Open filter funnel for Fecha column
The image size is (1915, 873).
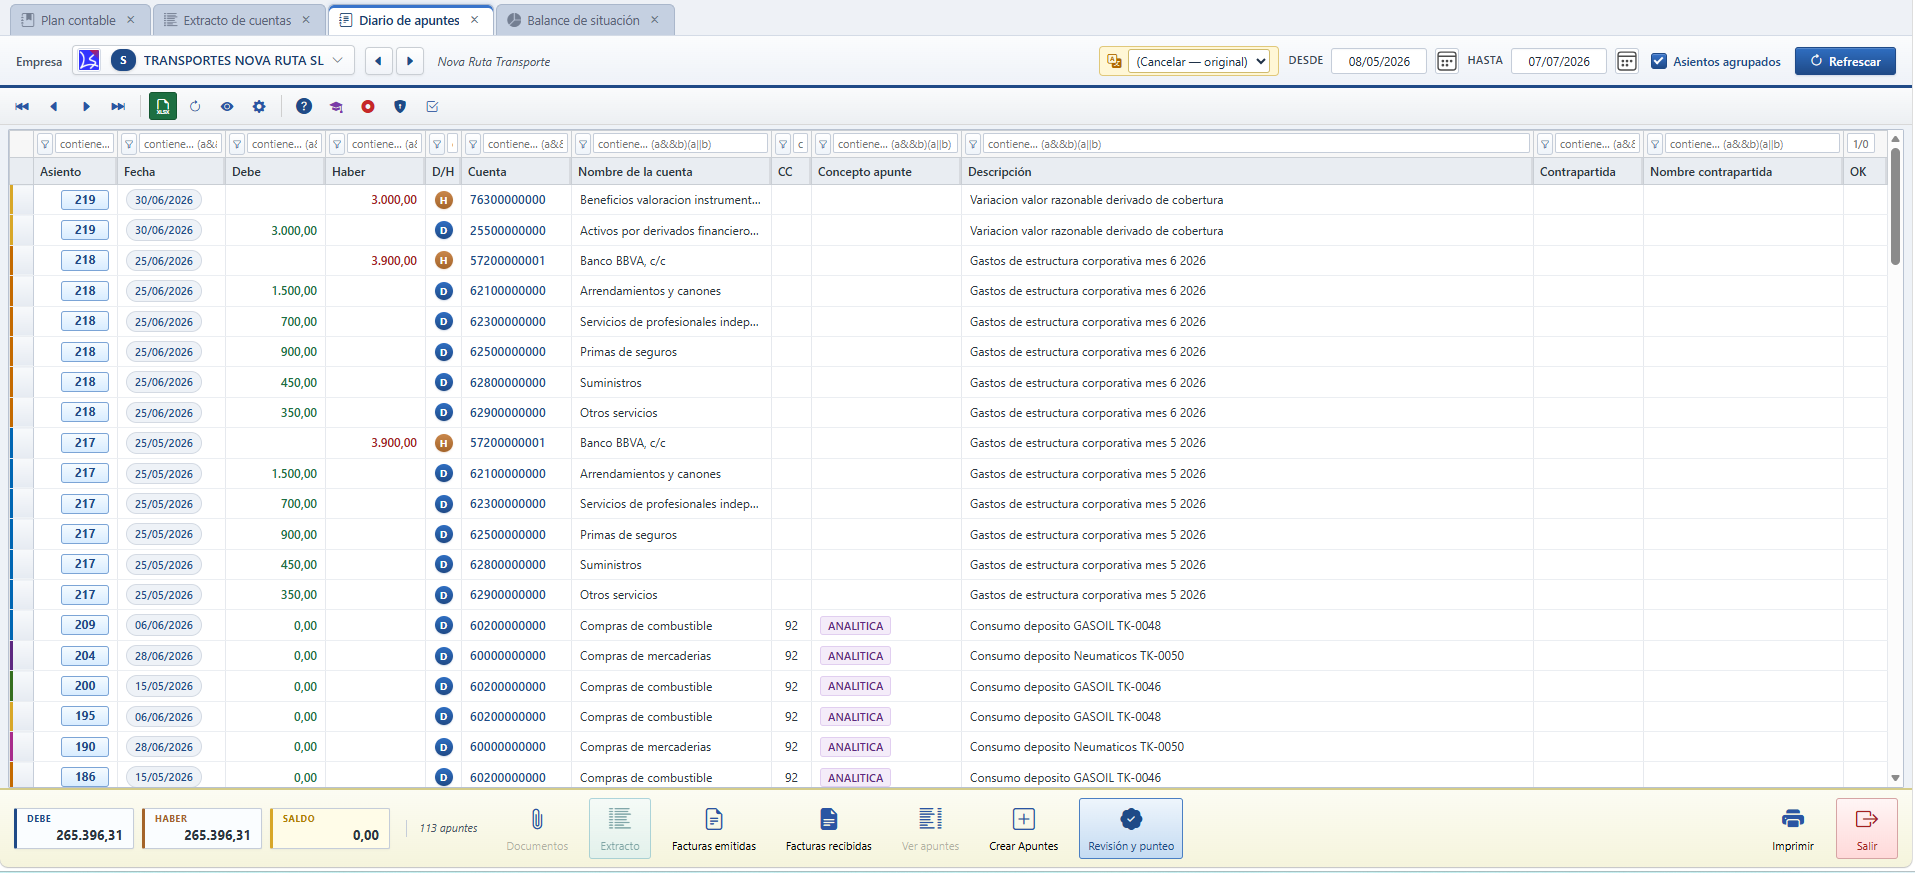click(129, 144)
